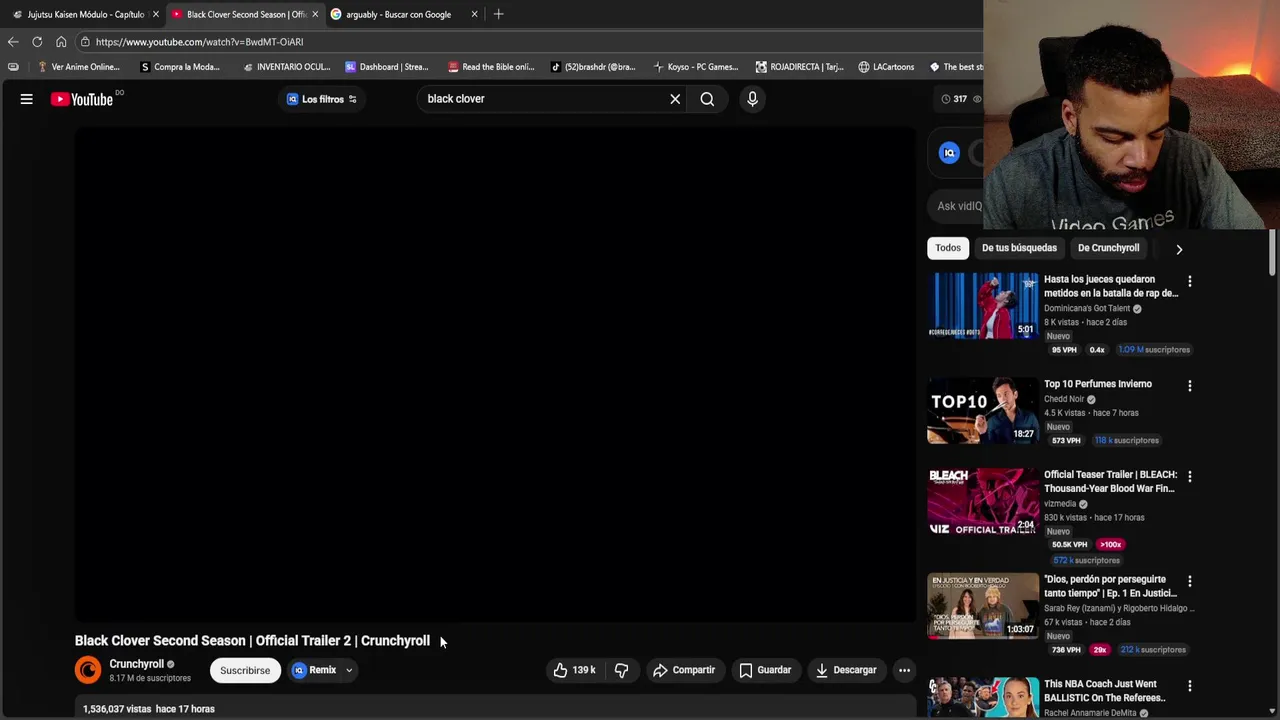This screenshot has height=720, width=1280.
Task: Click the vidIQ 317 counter clock icon
Action: point(946,99)
